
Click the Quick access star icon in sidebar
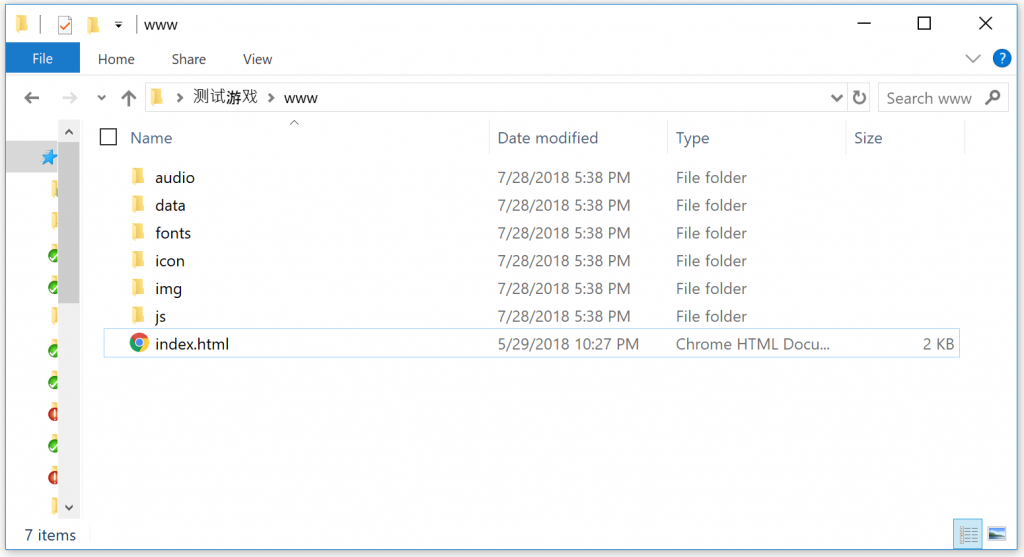pyautogui.click(x=48, y=157)
